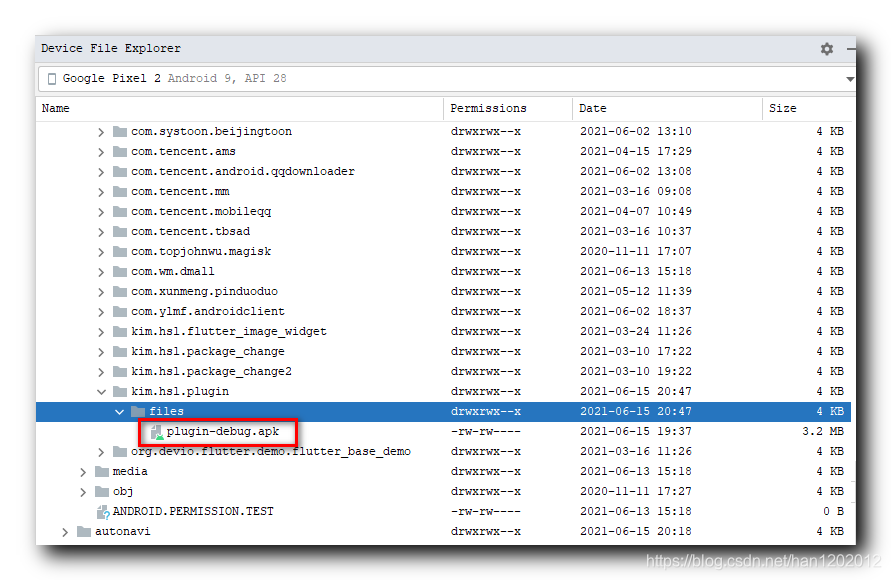891x580 pixels.
Task: Select the com.ylmf.androidclient folder name
Action: click(x=208, y=311)
